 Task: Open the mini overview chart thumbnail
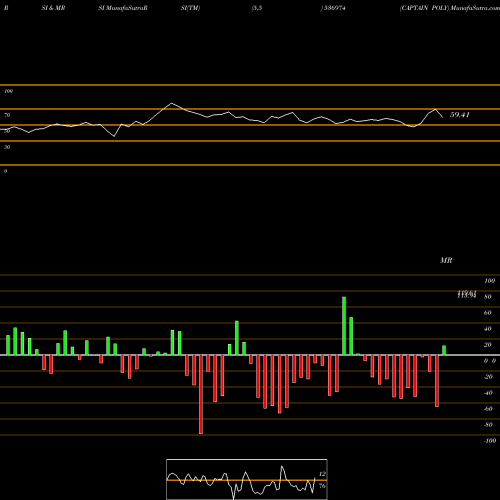click(x=247, y=479)
